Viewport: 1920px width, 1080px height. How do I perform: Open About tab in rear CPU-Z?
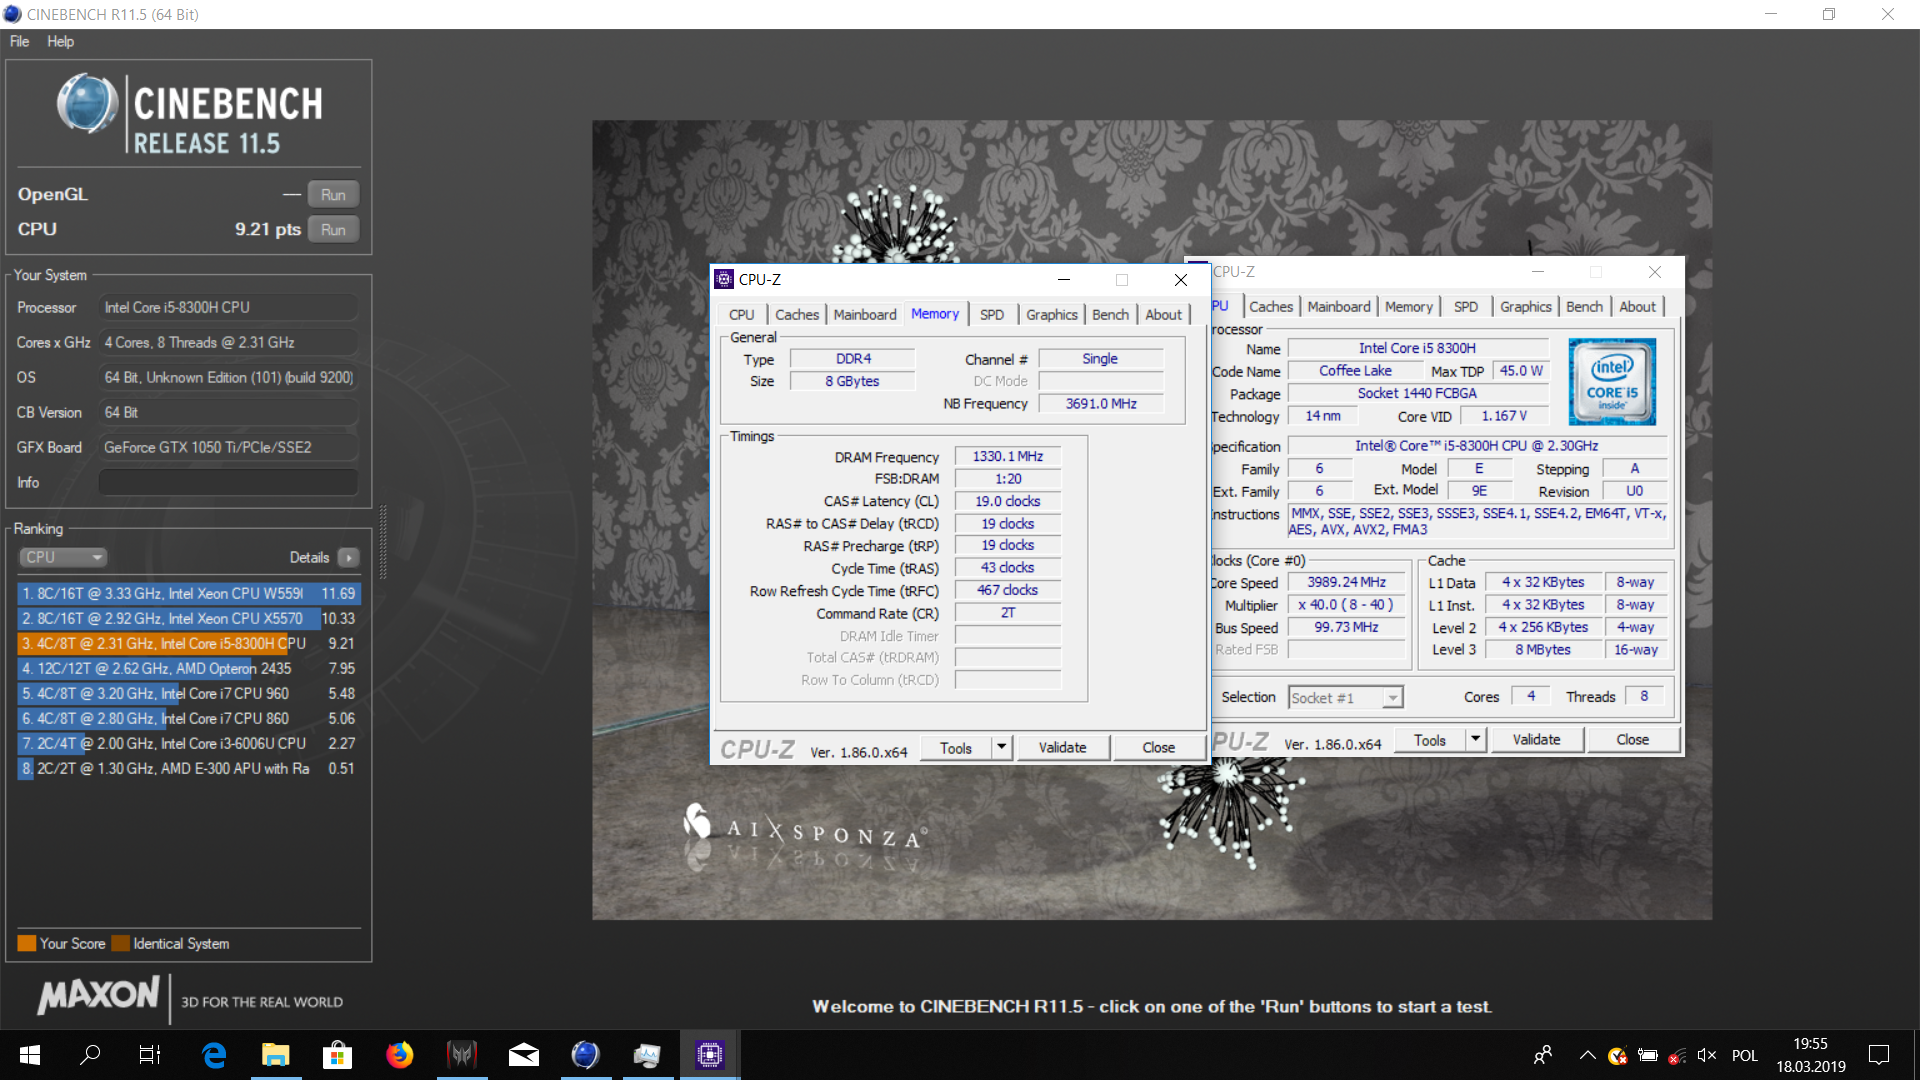pos(1638,306)
